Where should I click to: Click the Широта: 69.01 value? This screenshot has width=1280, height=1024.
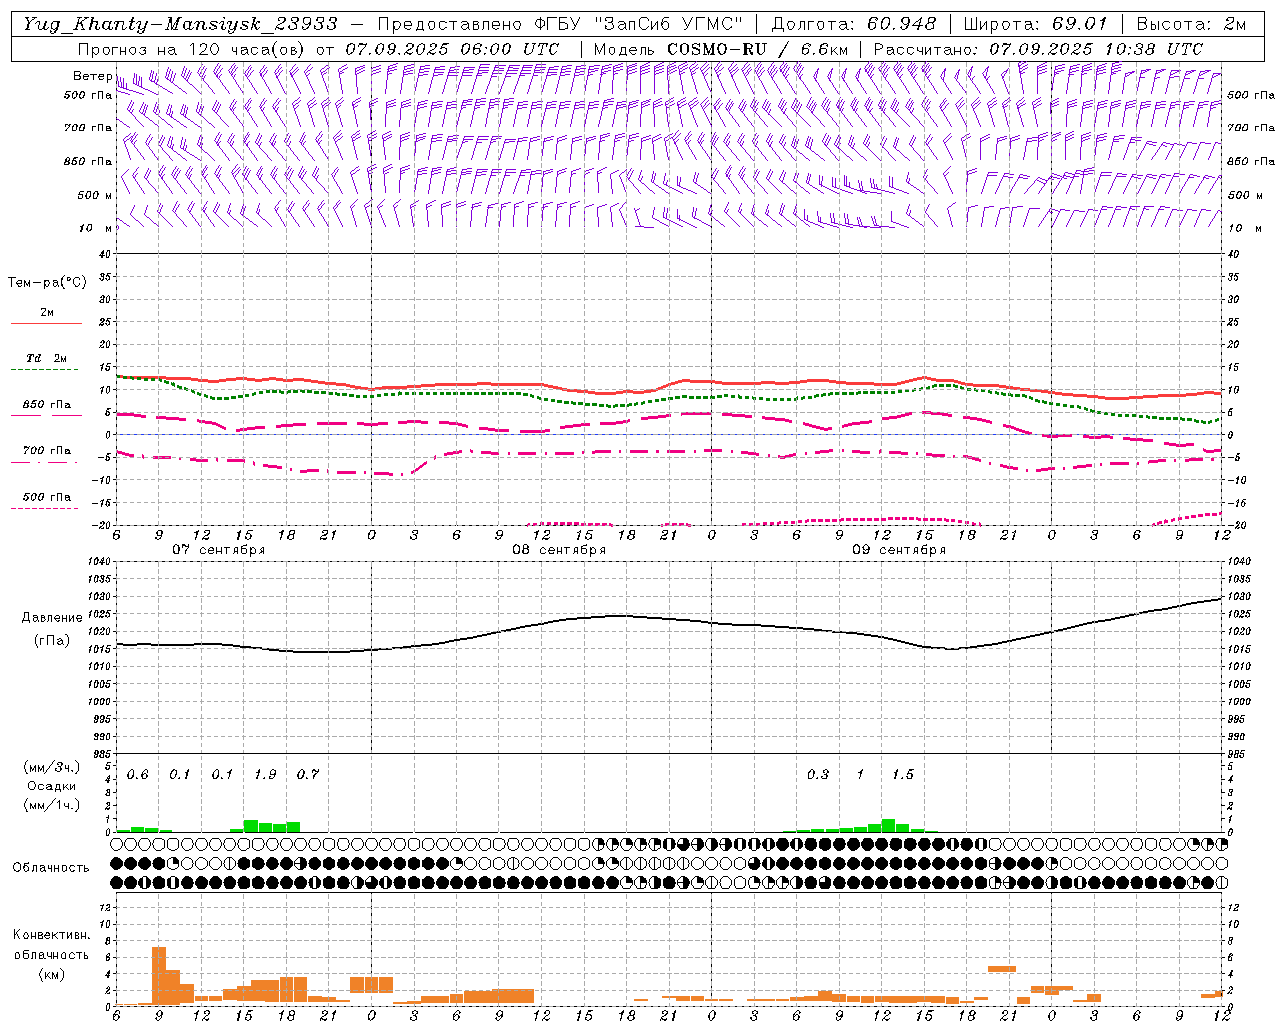pos(1036,24)
